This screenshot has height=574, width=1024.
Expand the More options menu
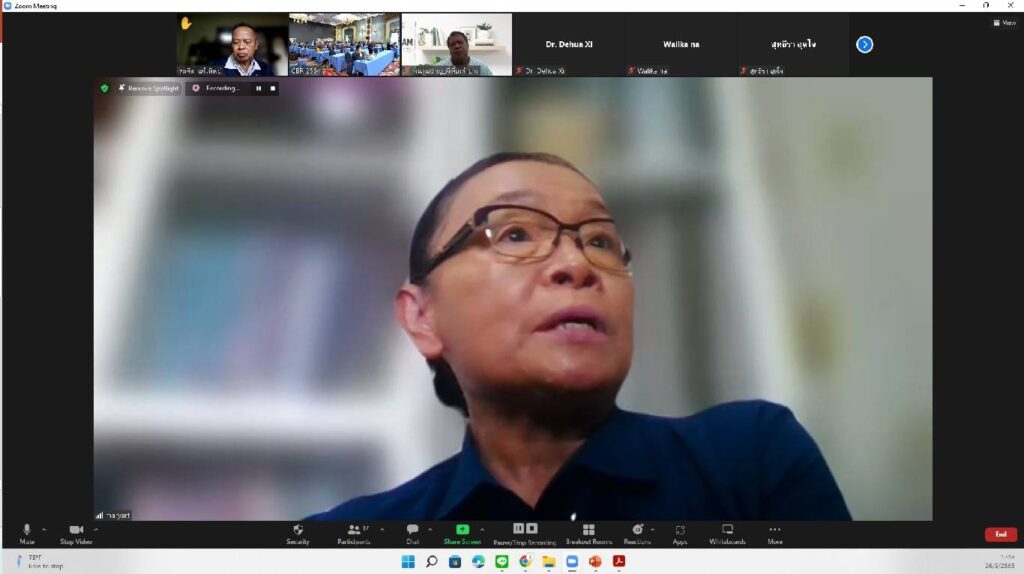click(775, 532)
